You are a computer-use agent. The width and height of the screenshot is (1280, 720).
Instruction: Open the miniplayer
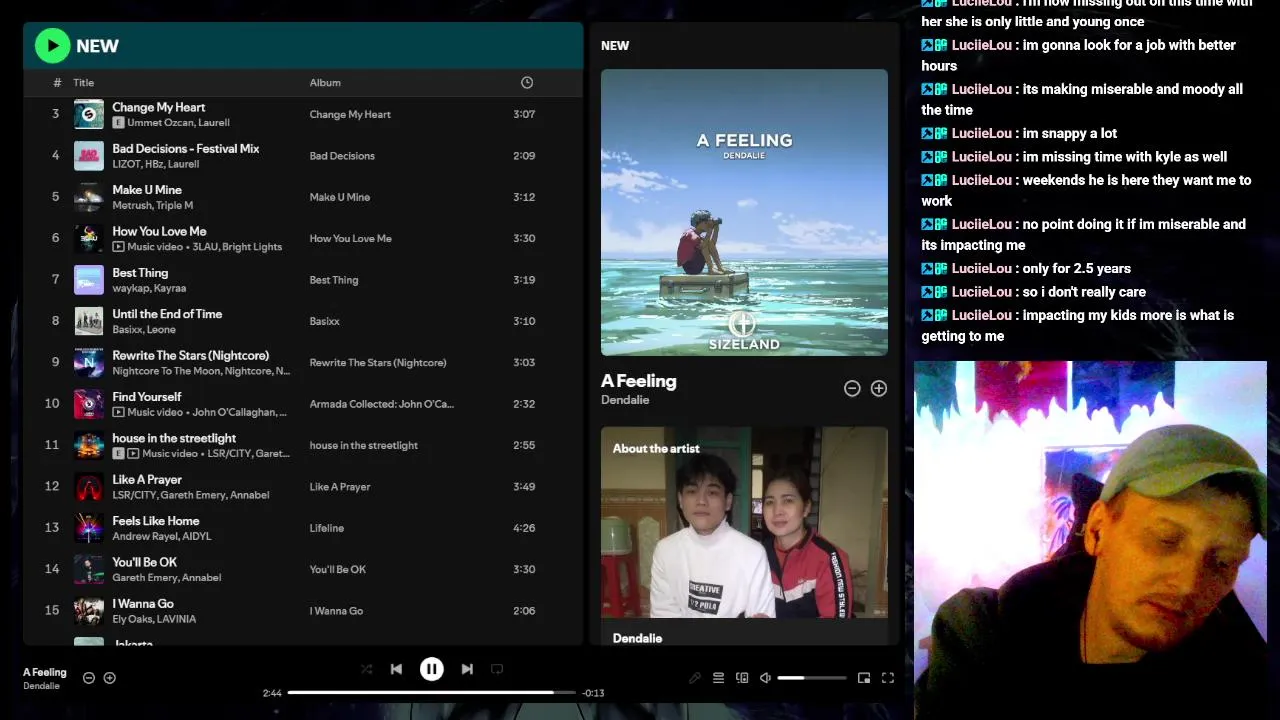[864, 678]
